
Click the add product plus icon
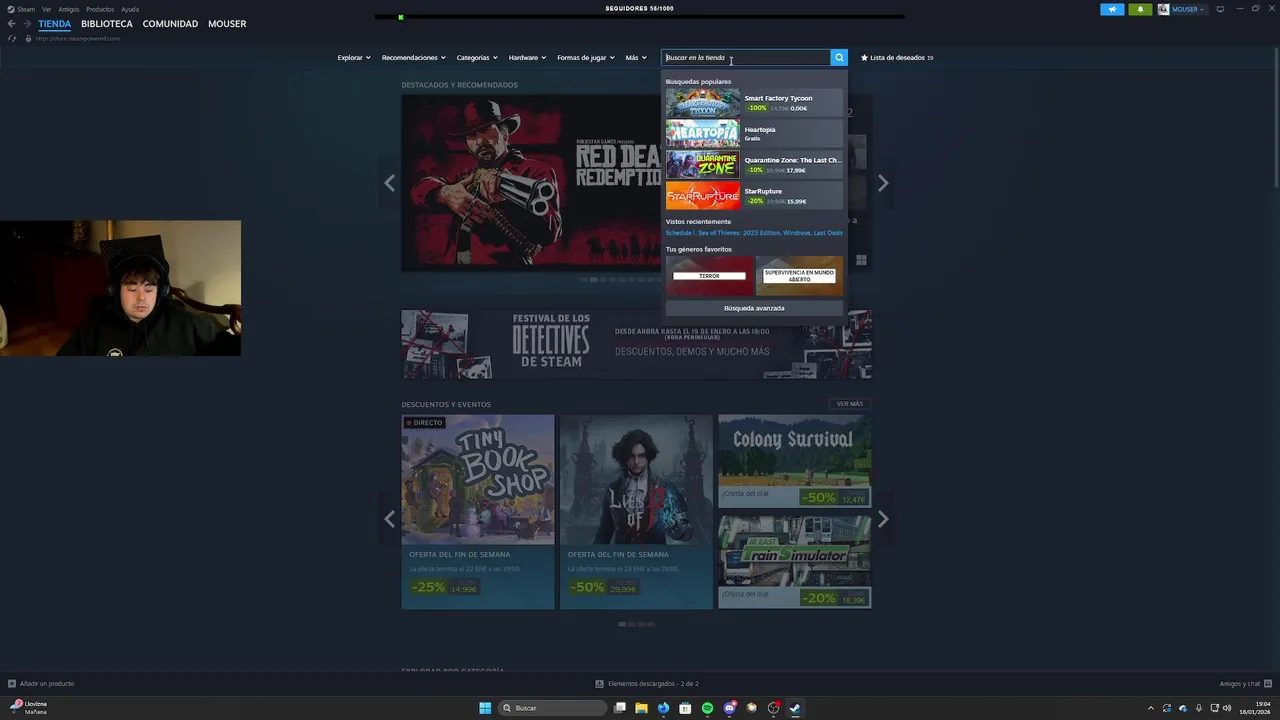[x=12, y=684]
